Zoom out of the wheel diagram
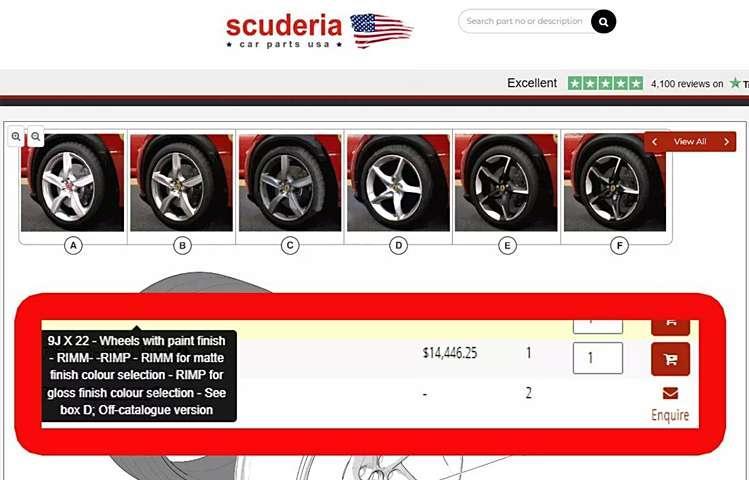Screen dimensions: 749x480 click(x=36, y=137)
